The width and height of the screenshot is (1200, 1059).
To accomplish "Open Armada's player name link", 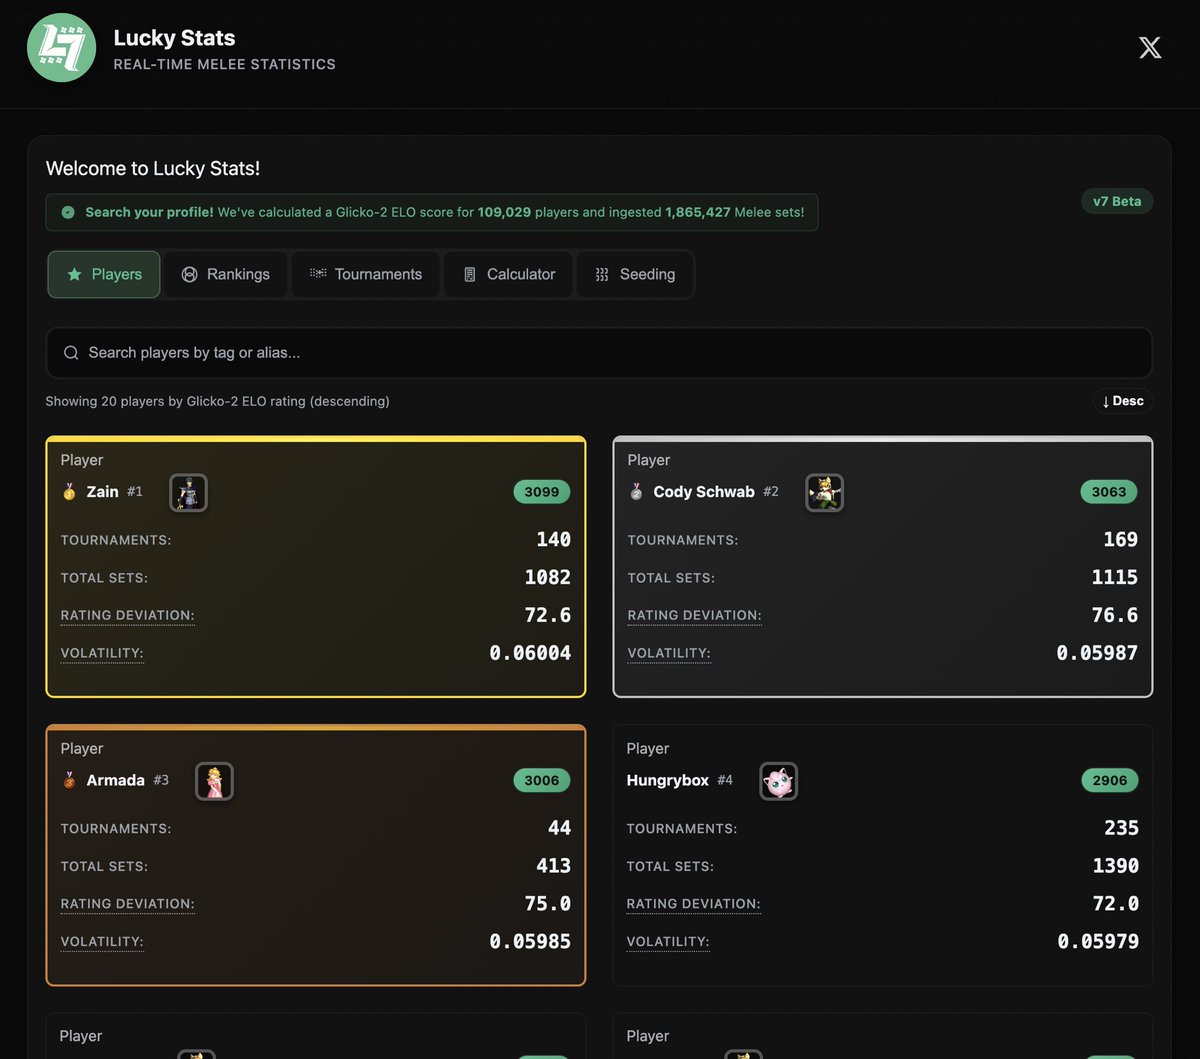I will click(116, 781).
